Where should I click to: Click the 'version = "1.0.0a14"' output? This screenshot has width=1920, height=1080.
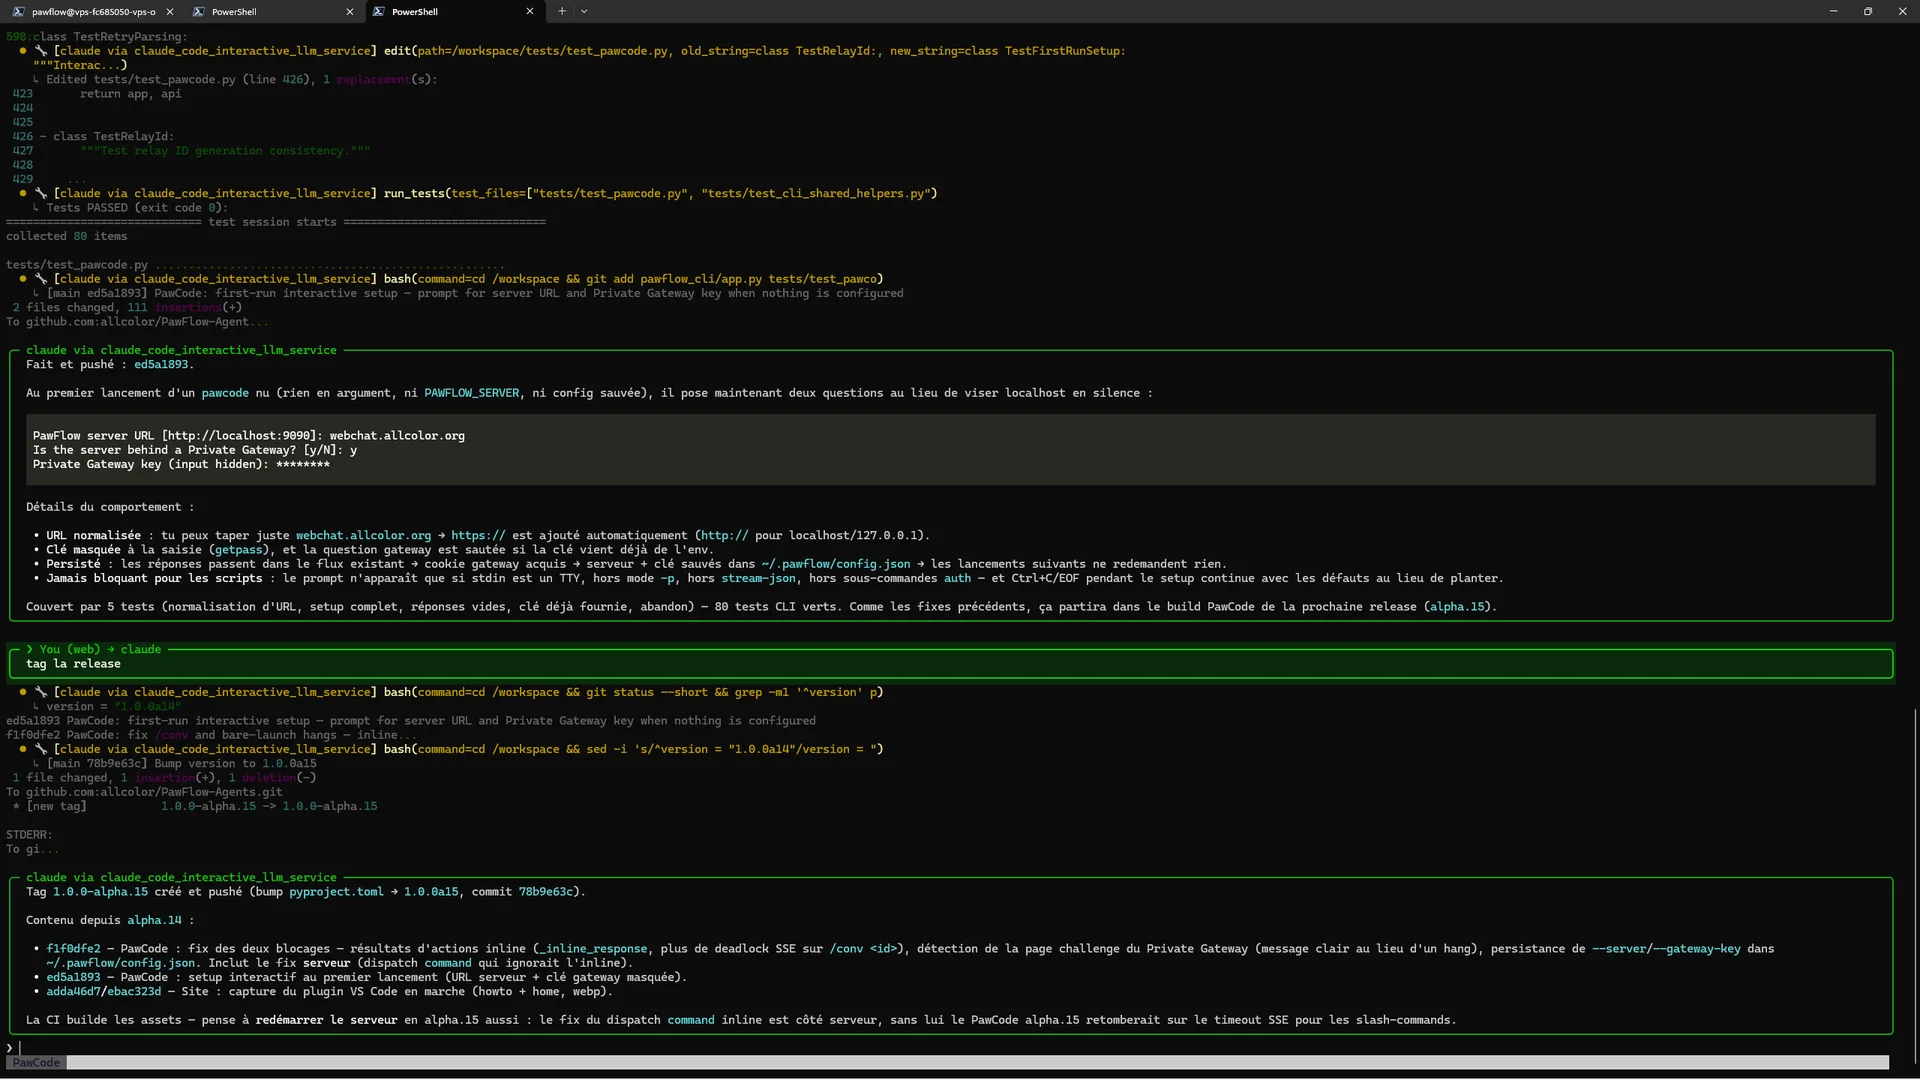[113, 707]
